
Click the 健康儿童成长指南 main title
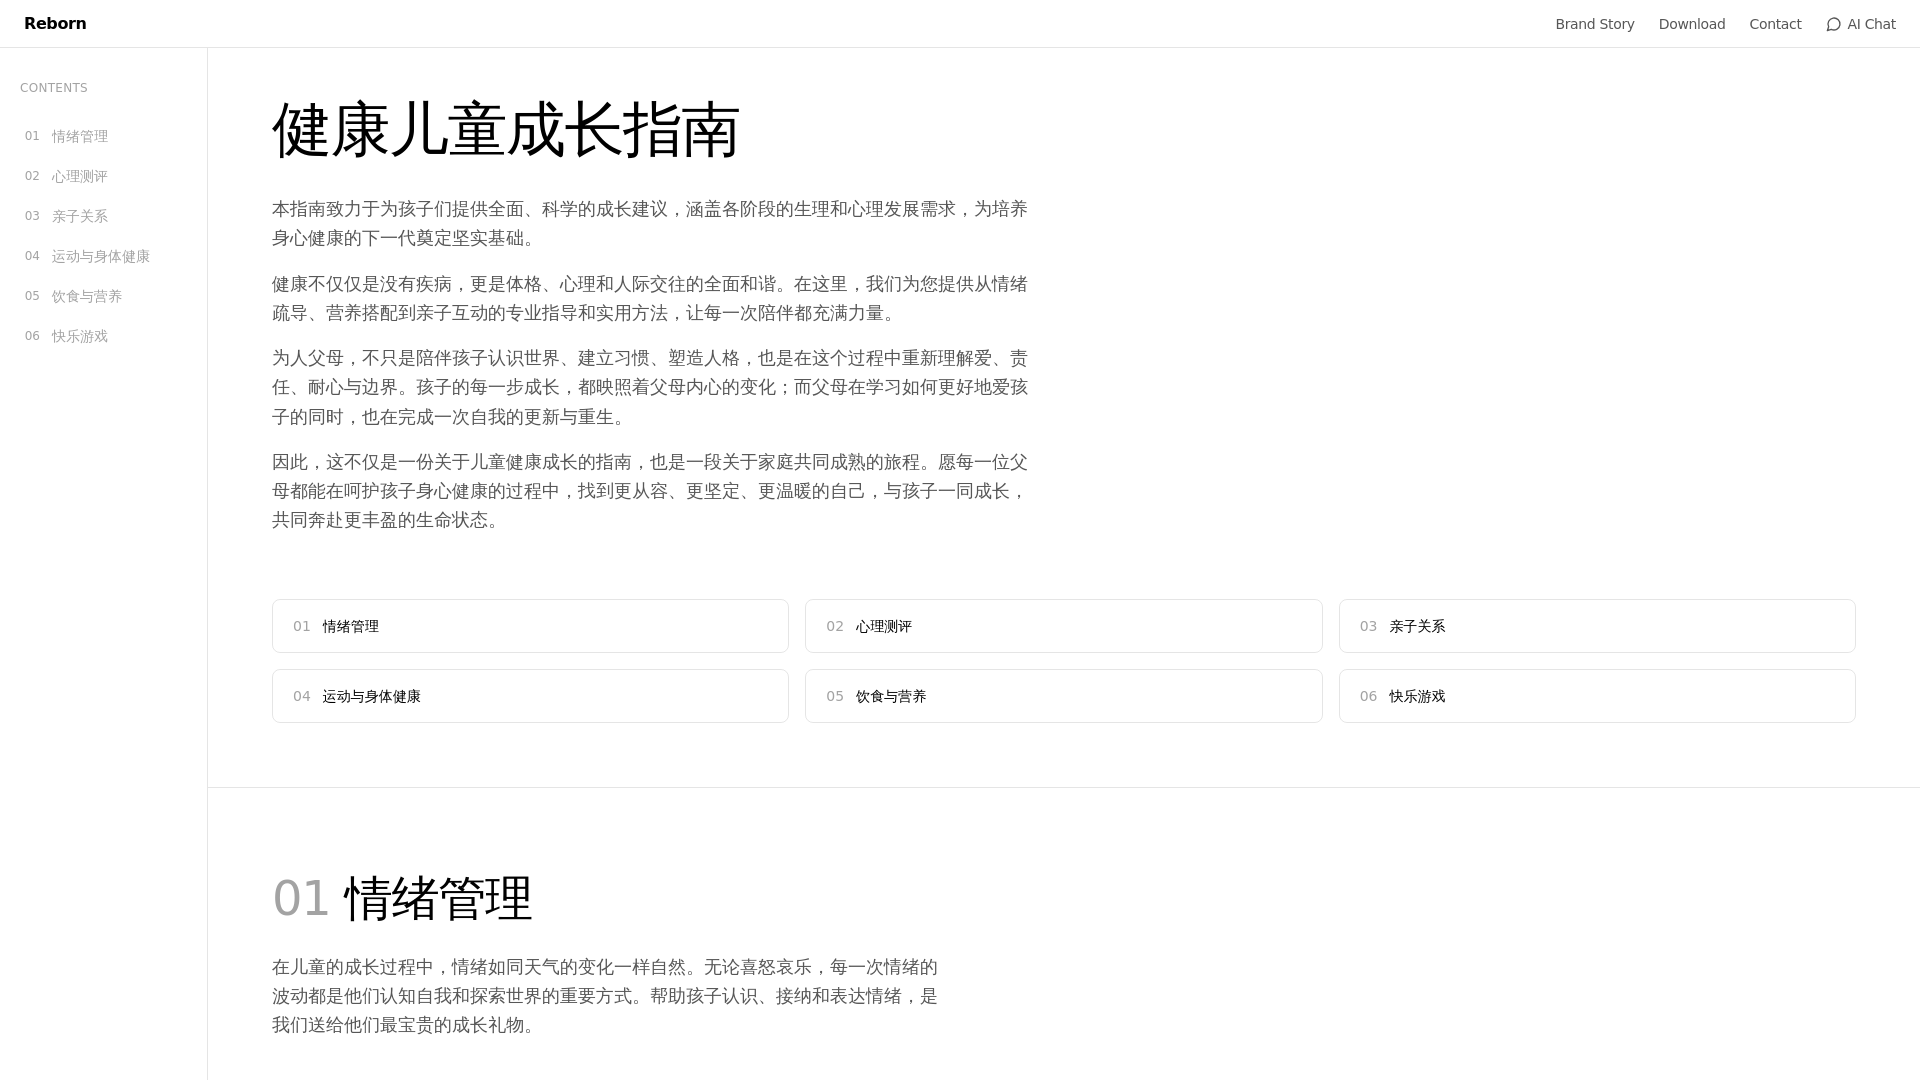[505, 130]
